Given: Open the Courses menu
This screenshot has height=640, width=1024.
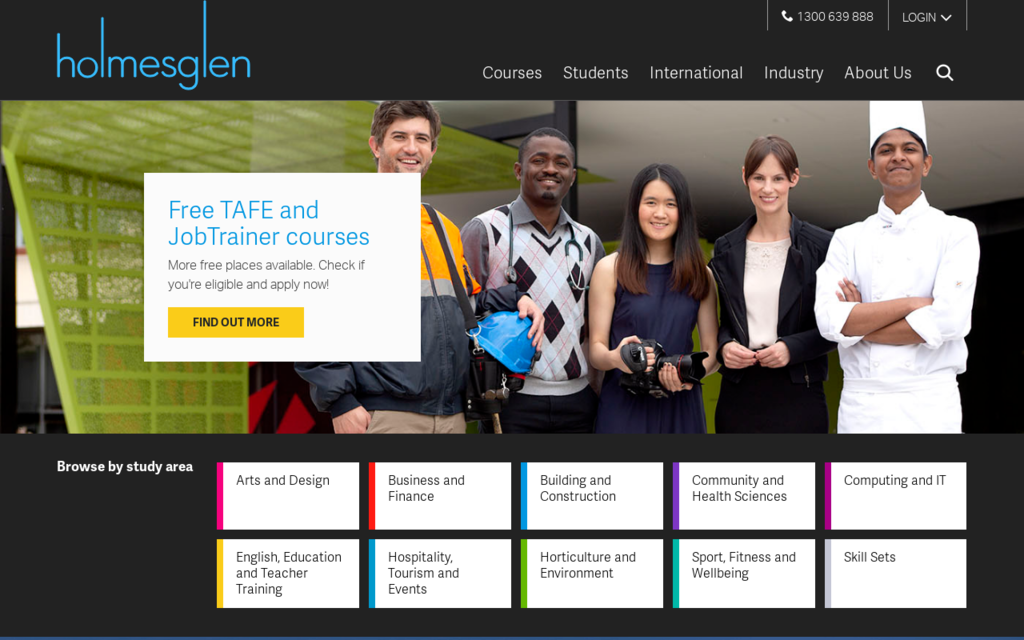Looking at the screenshot, I should (x=512, y=73).
